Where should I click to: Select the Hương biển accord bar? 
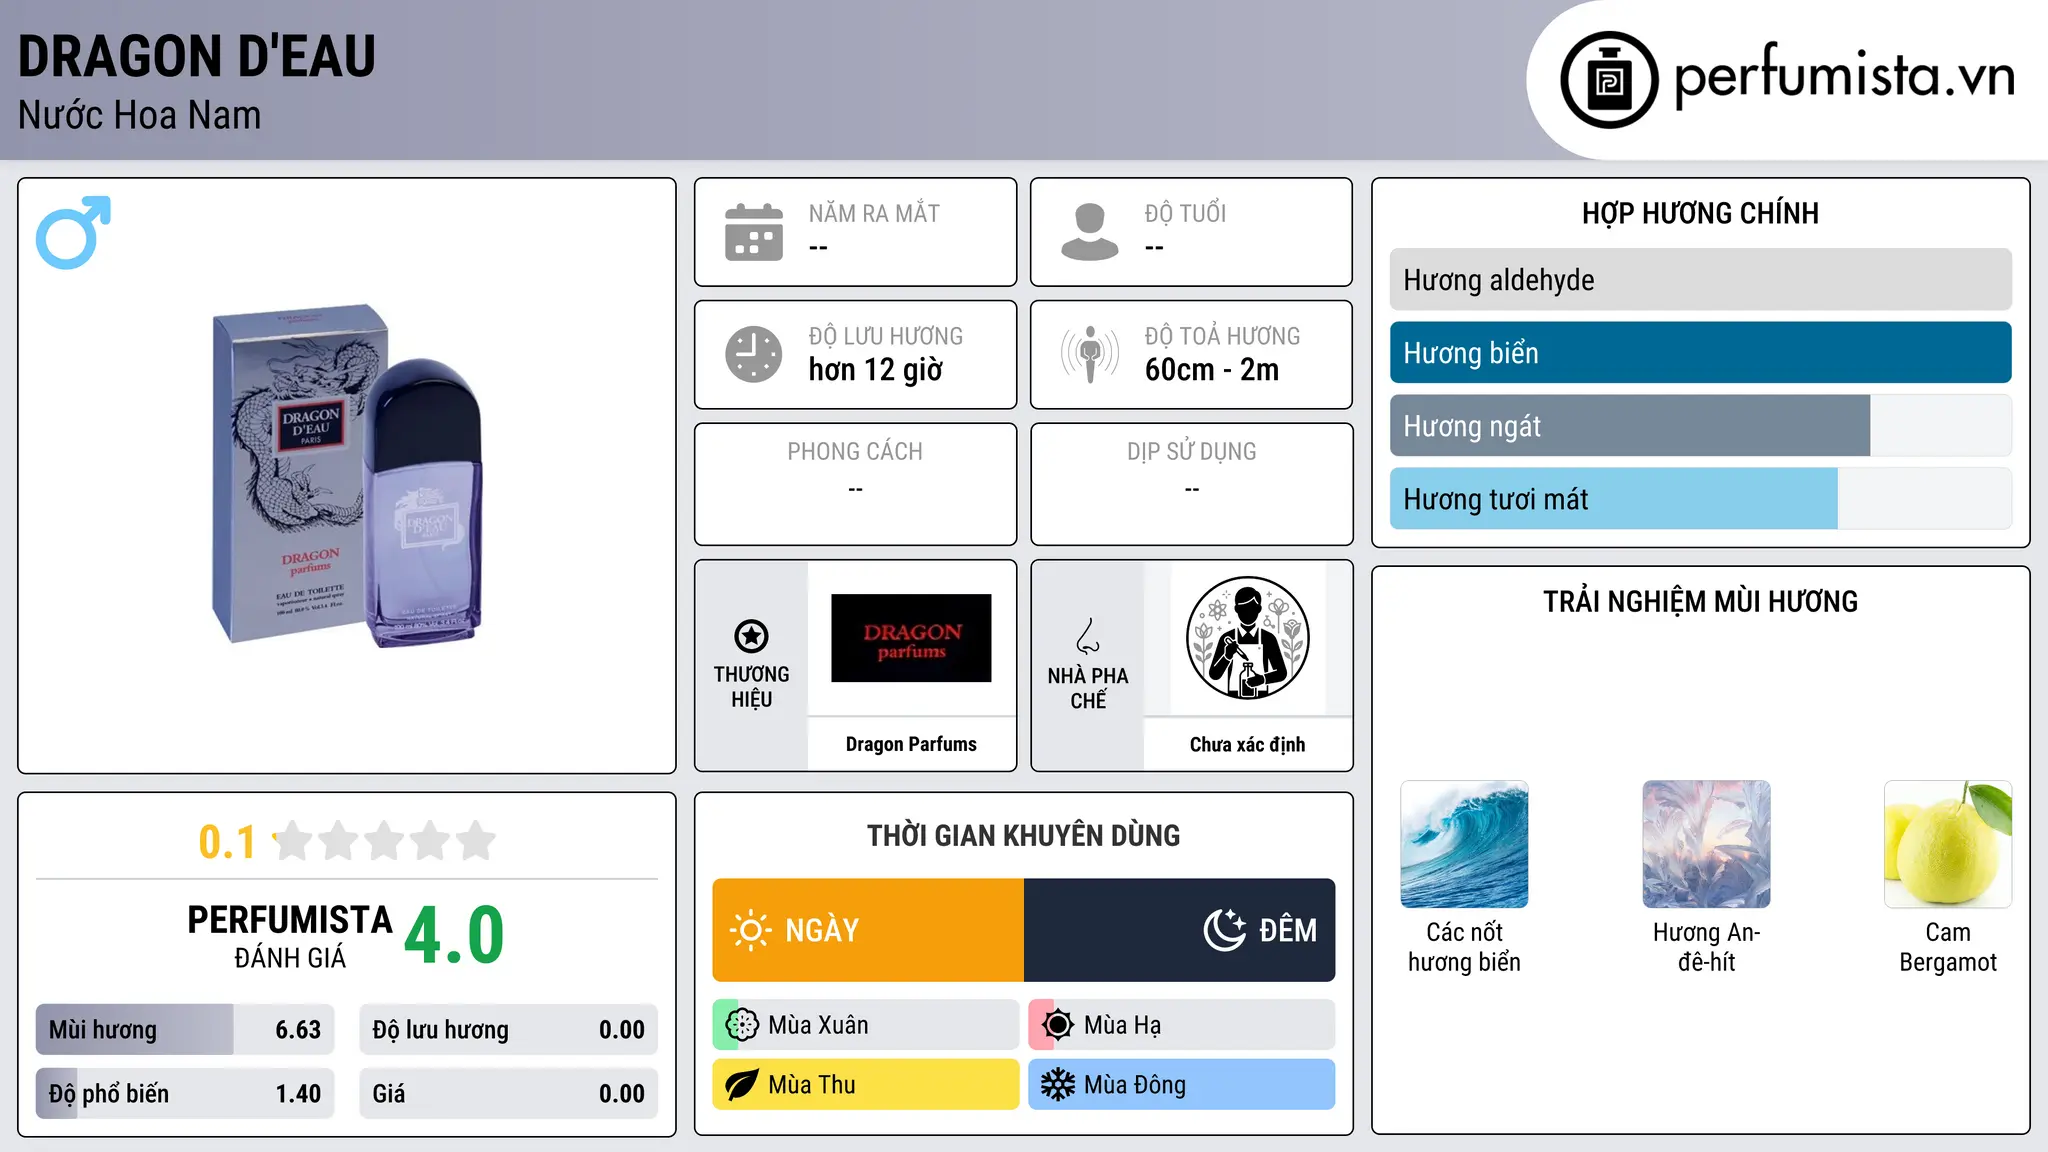(x=1700, y=353)
